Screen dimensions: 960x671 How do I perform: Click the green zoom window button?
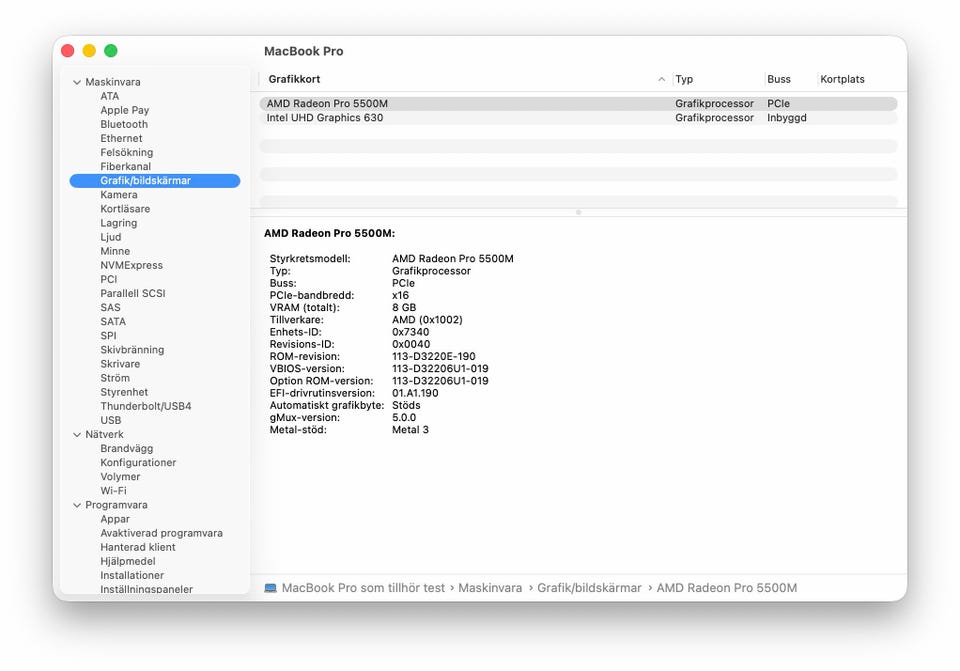[x=111, y=51]
